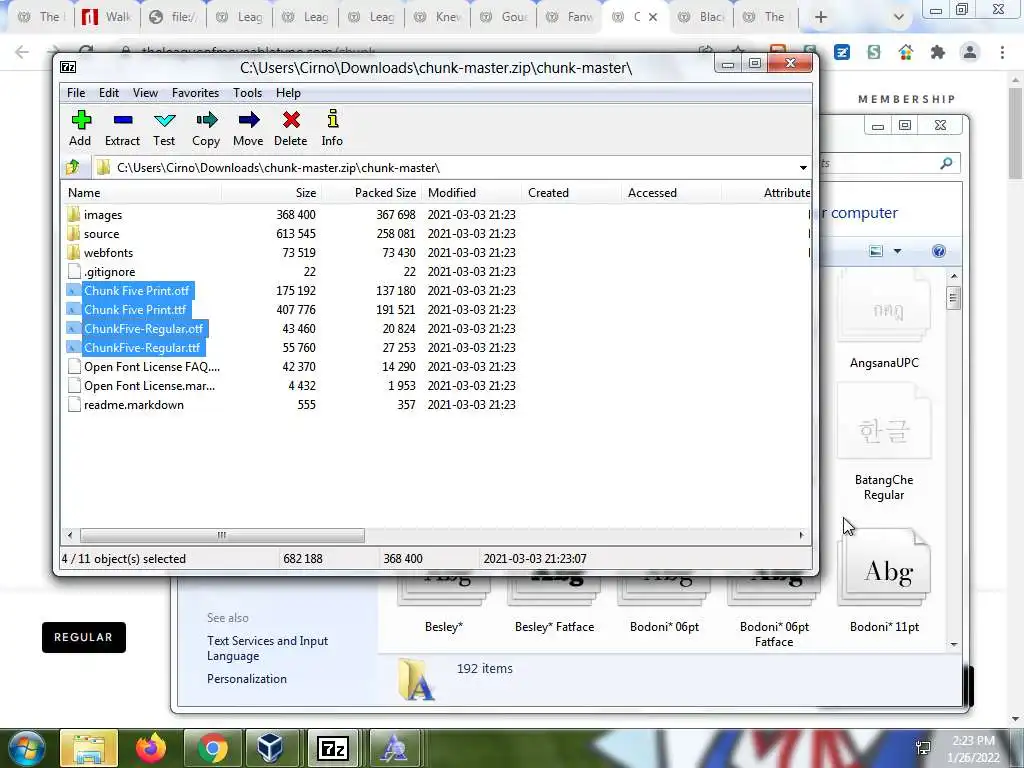The image size is (1024, 768).
Task: Select Open Font License.mar... file
Action: pyautogui.click(x=149, y=385)
